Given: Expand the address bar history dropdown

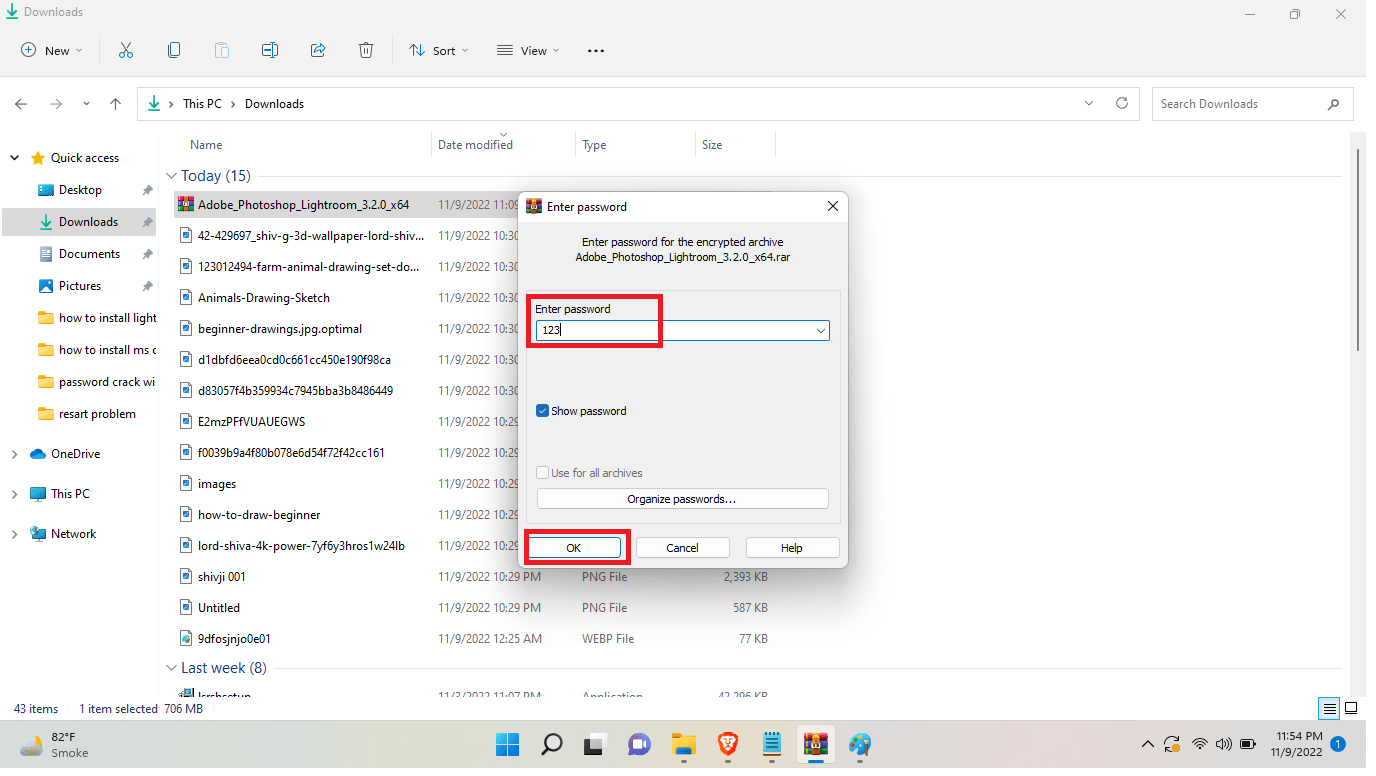Looking at the screenshot, I should [x=1089, y=103].
